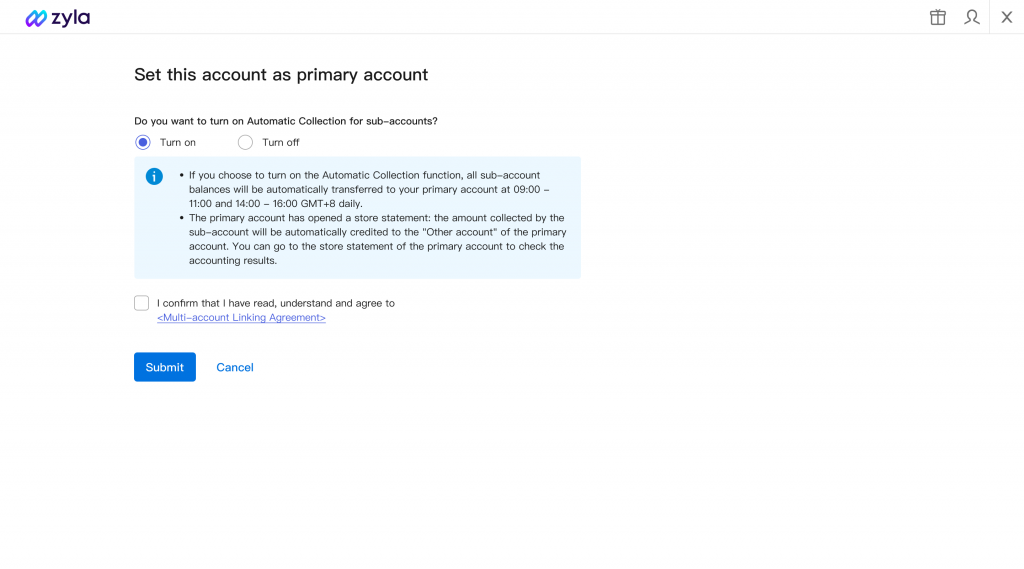Select the Turn on radio button
Screen dimensions: 1024x569
tap(143, 142)
